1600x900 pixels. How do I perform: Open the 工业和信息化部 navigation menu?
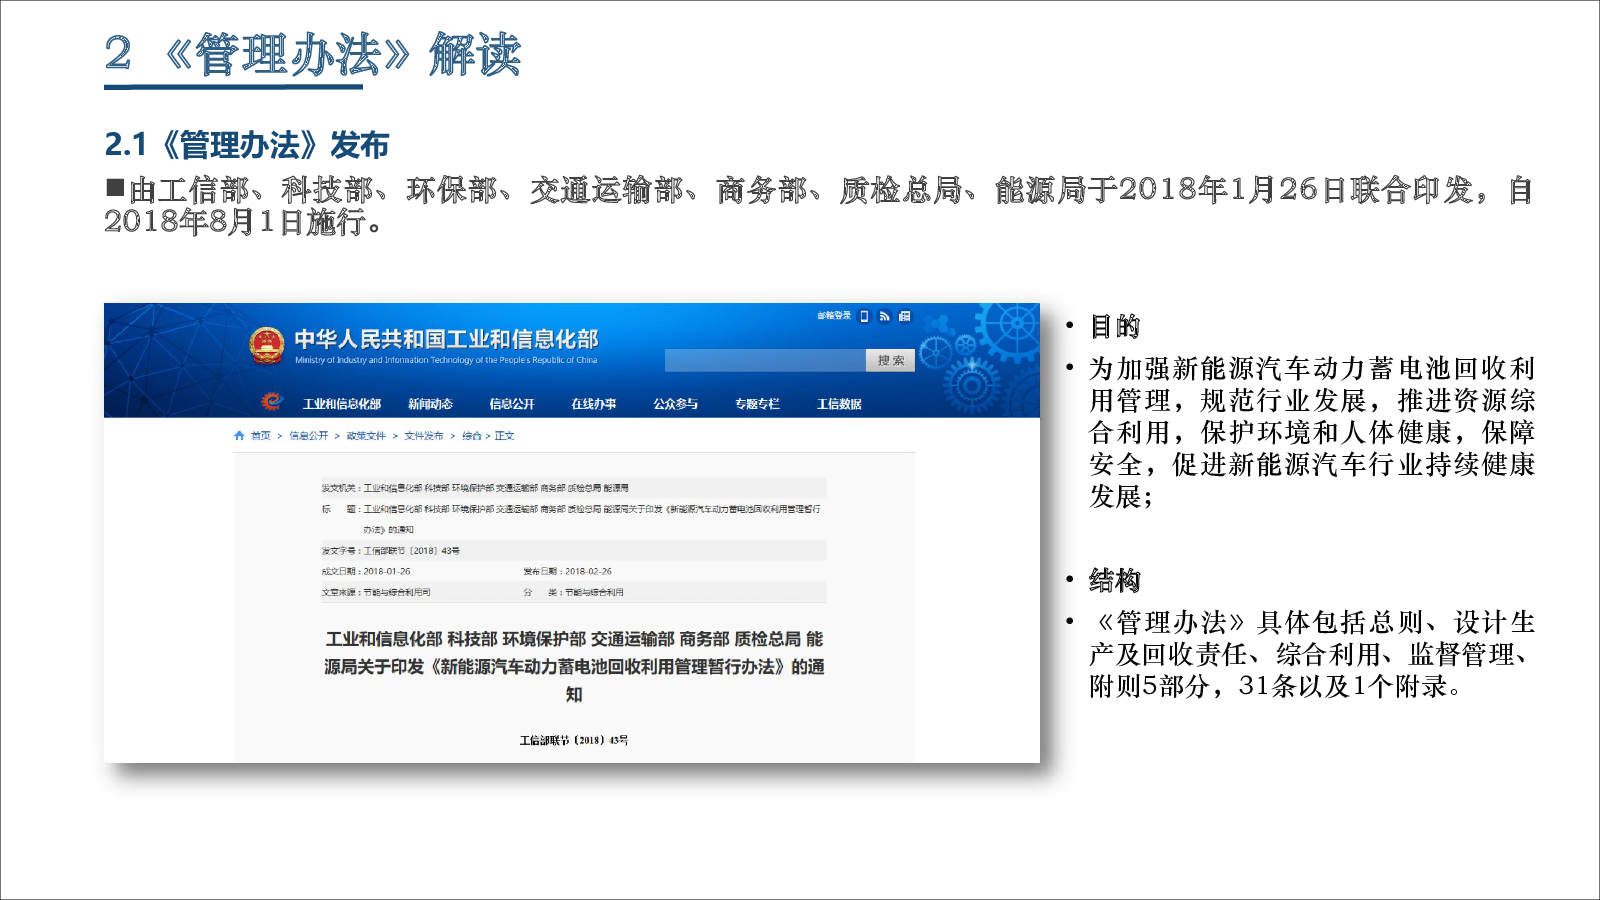(x=342, y=404)
